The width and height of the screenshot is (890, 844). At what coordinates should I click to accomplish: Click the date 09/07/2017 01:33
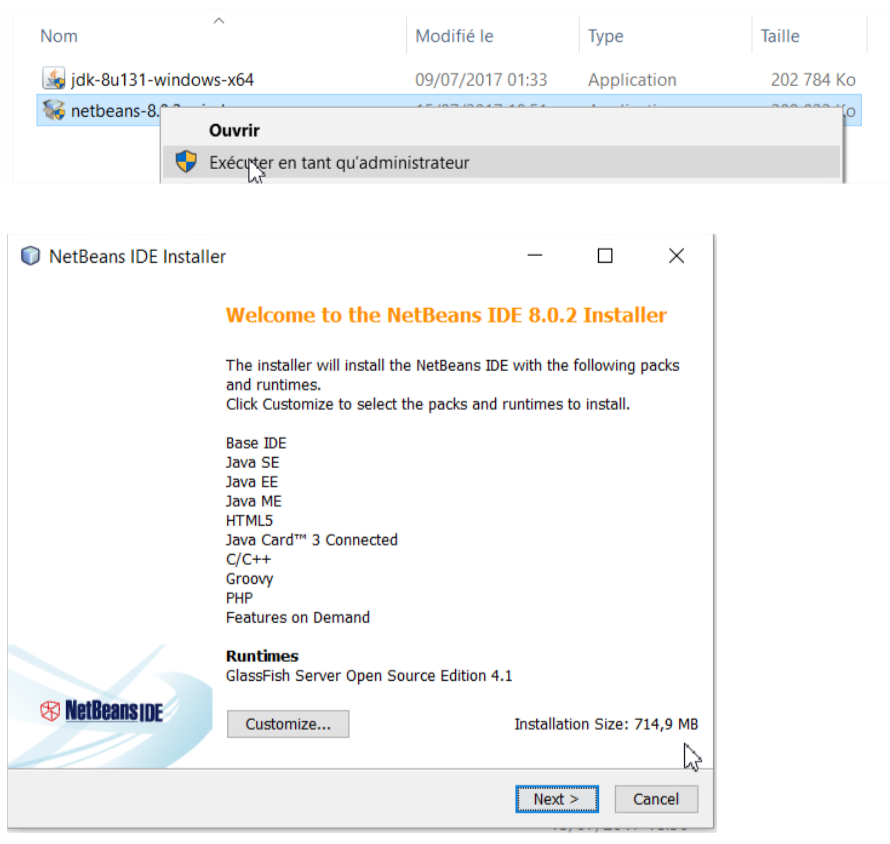(481, 80)
